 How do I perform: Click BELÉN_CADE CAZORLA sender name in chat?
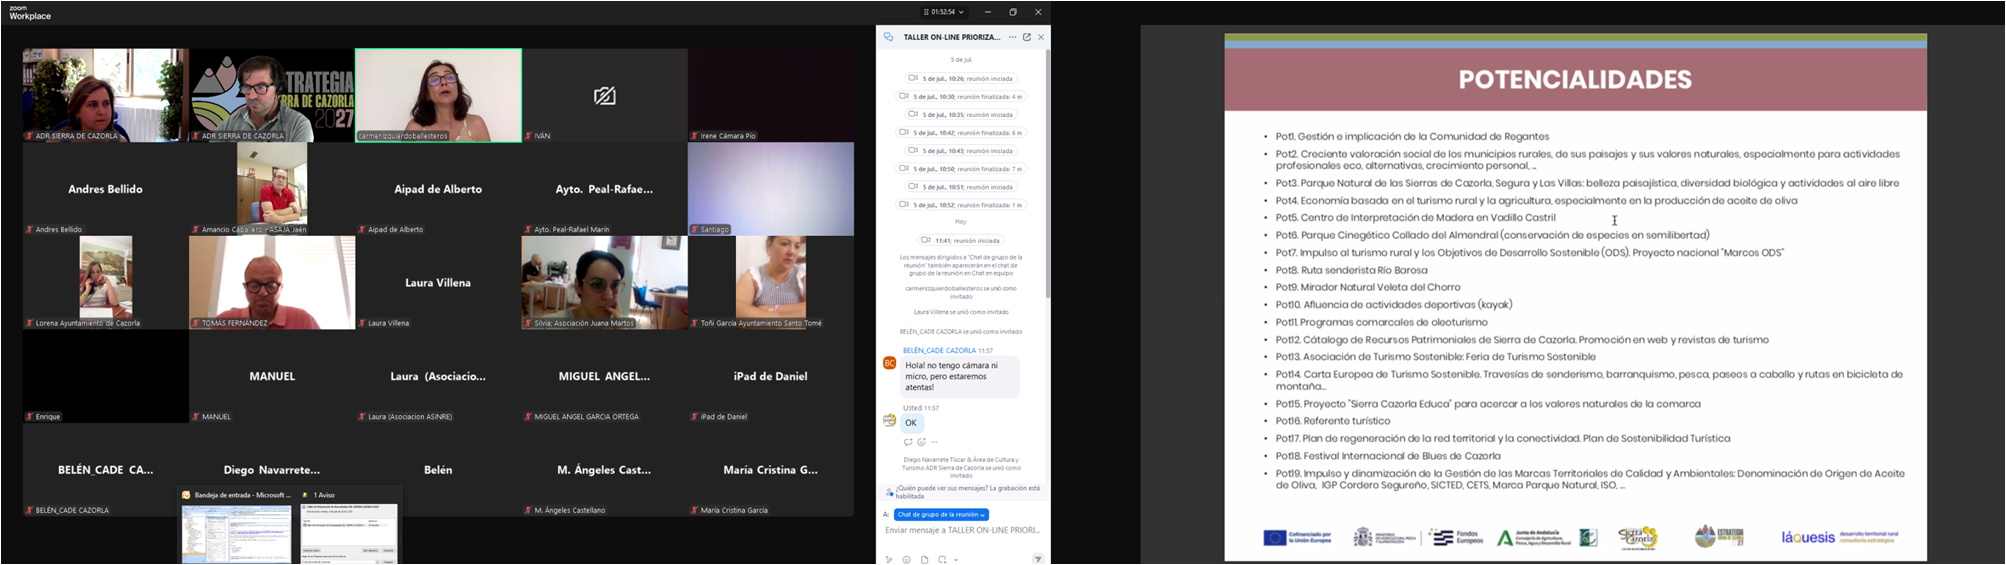939,351
